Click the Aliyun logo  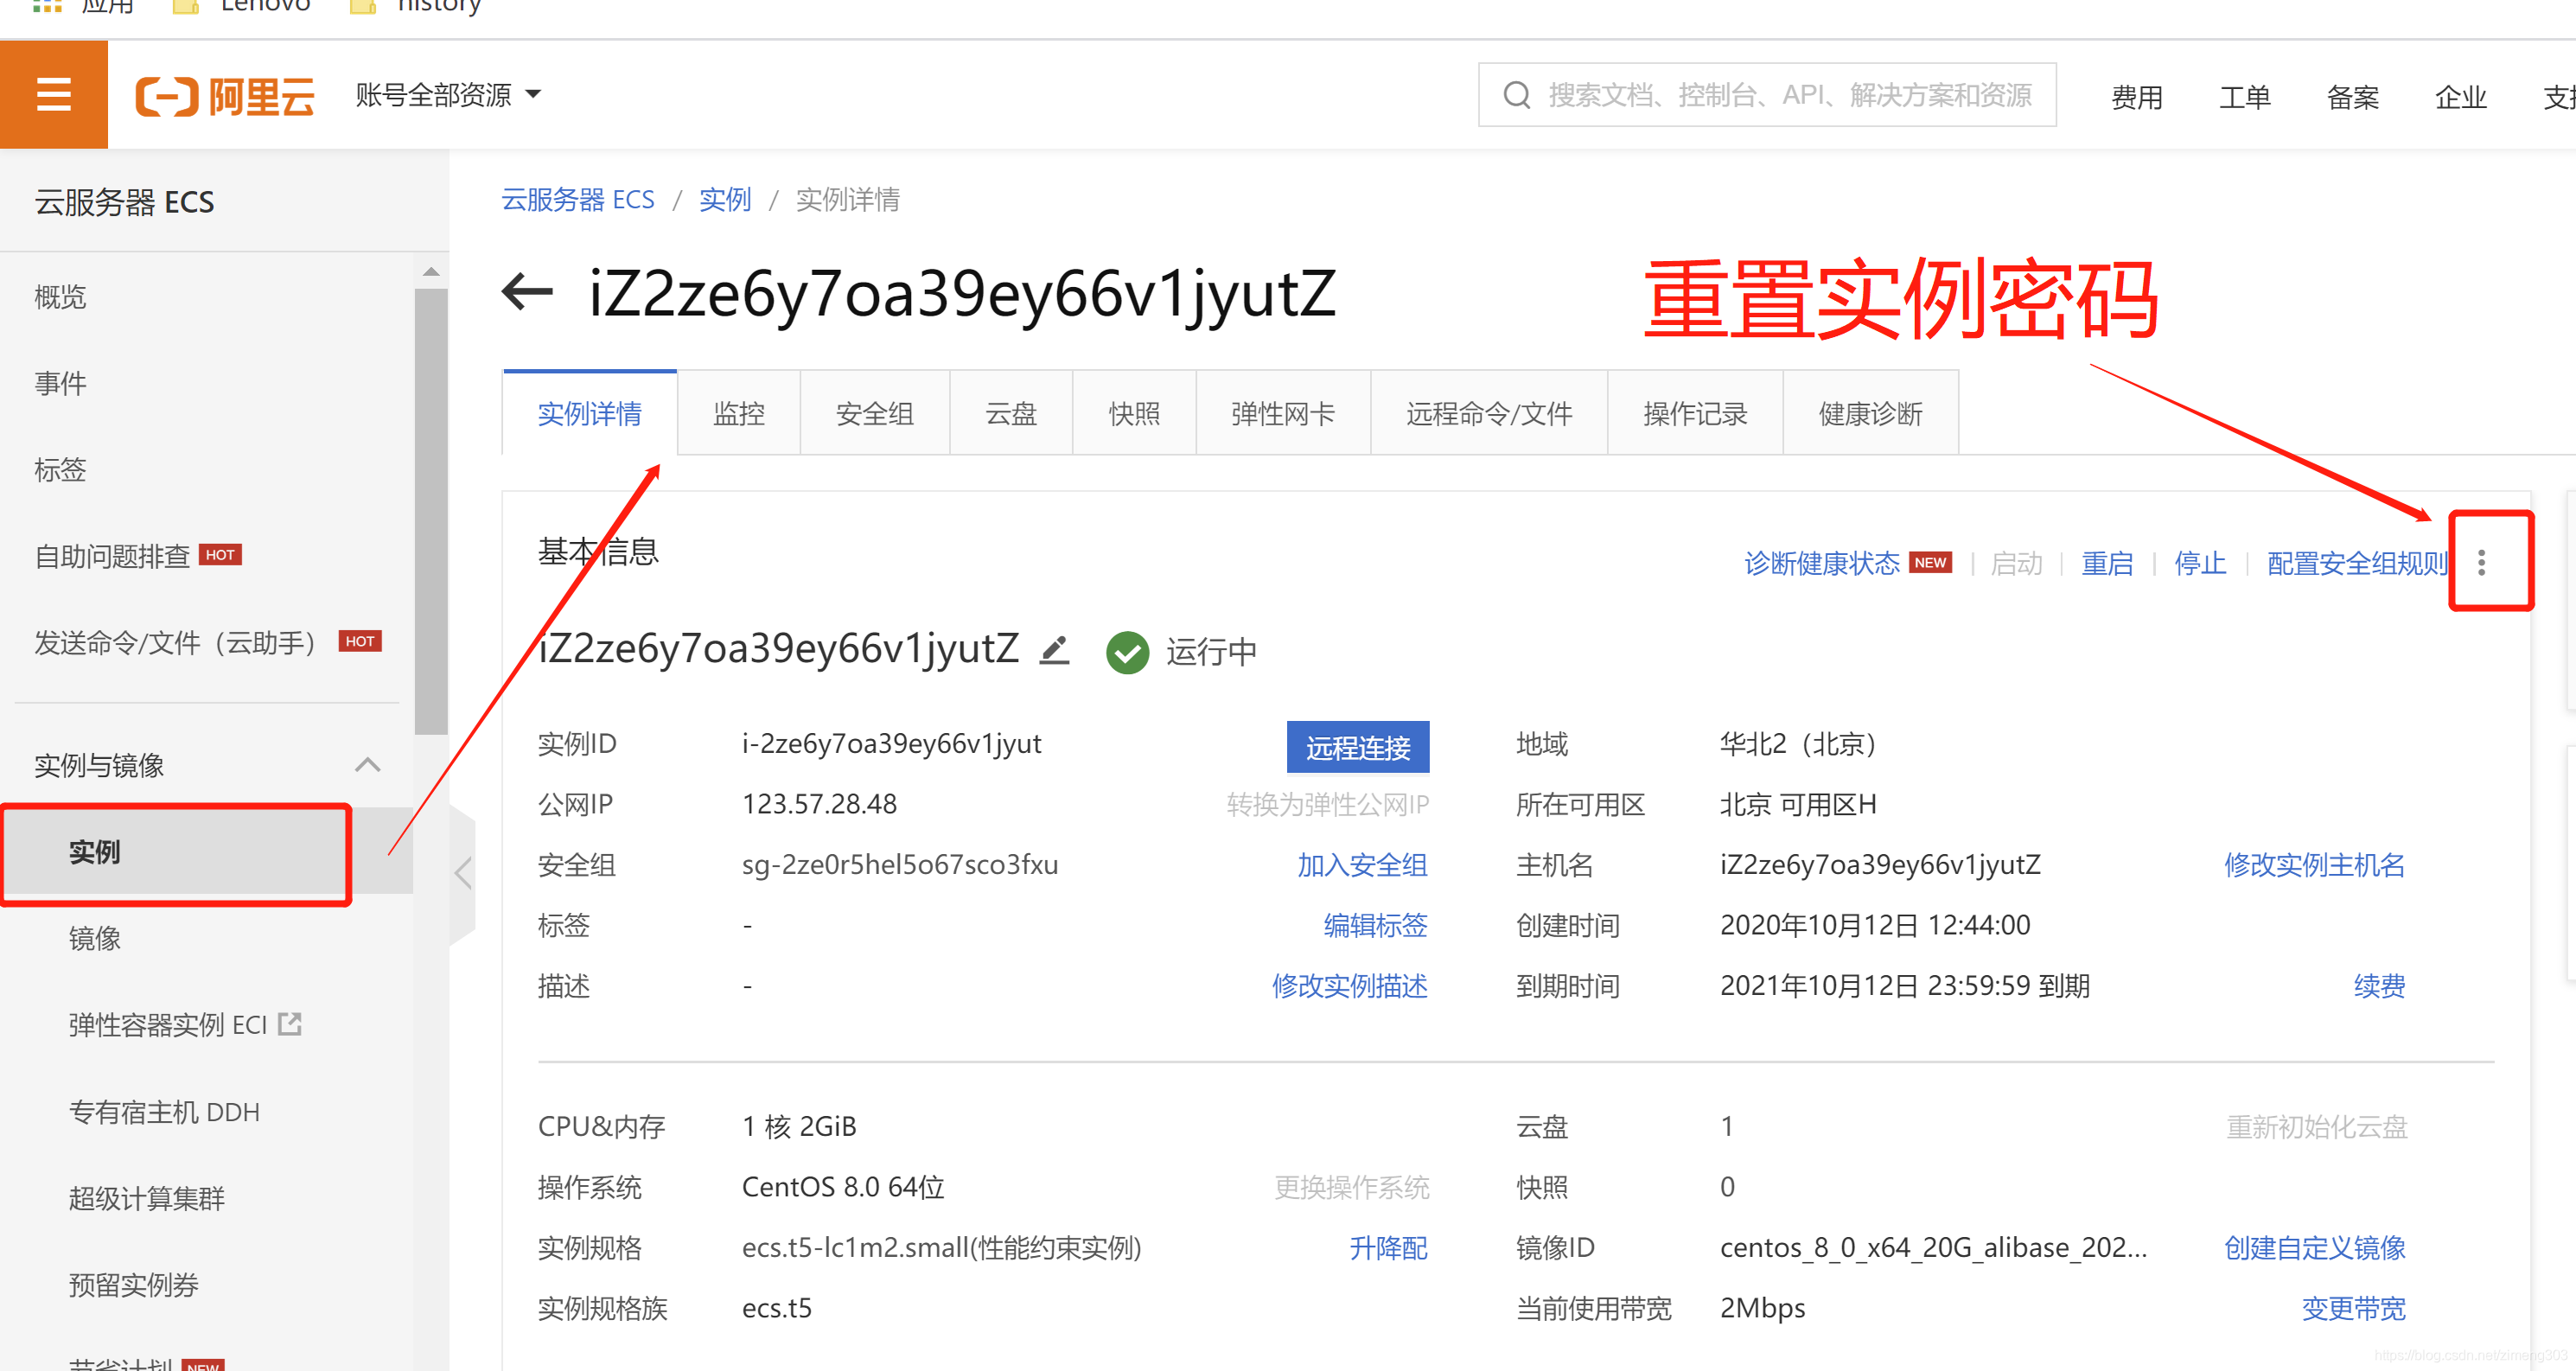225,97
